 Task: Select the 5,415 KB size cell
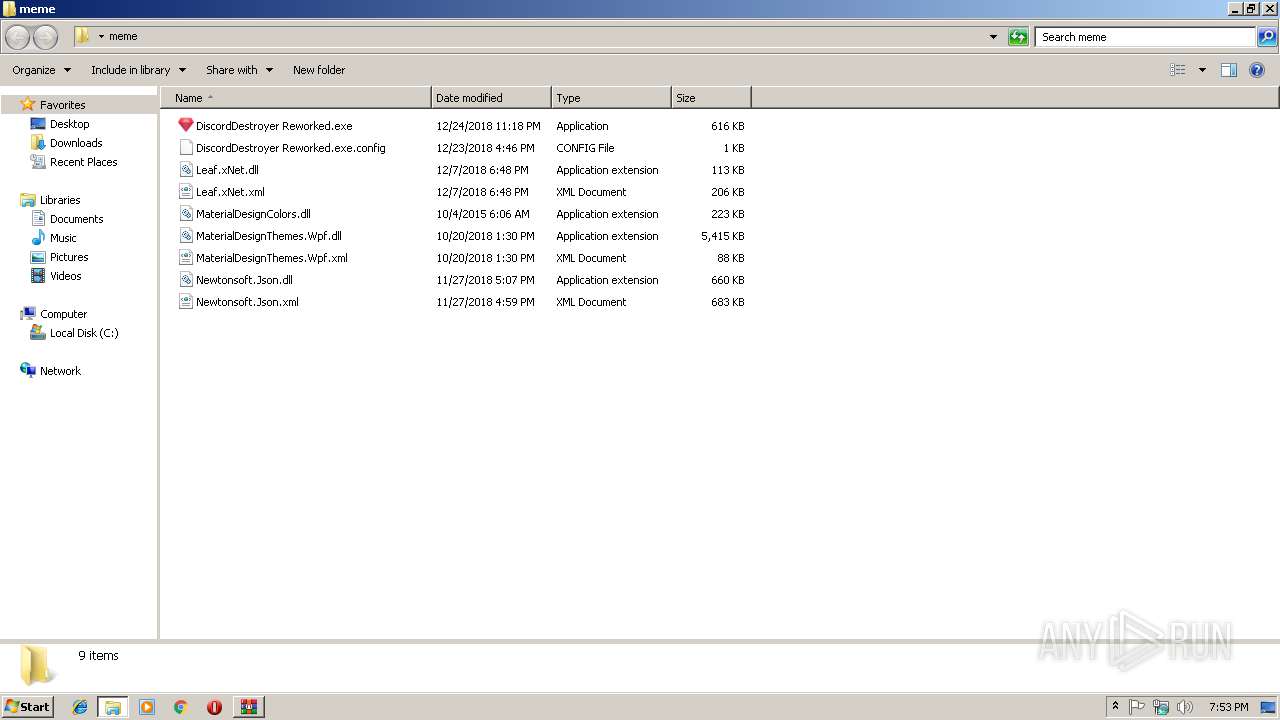[x=722, y=236]
